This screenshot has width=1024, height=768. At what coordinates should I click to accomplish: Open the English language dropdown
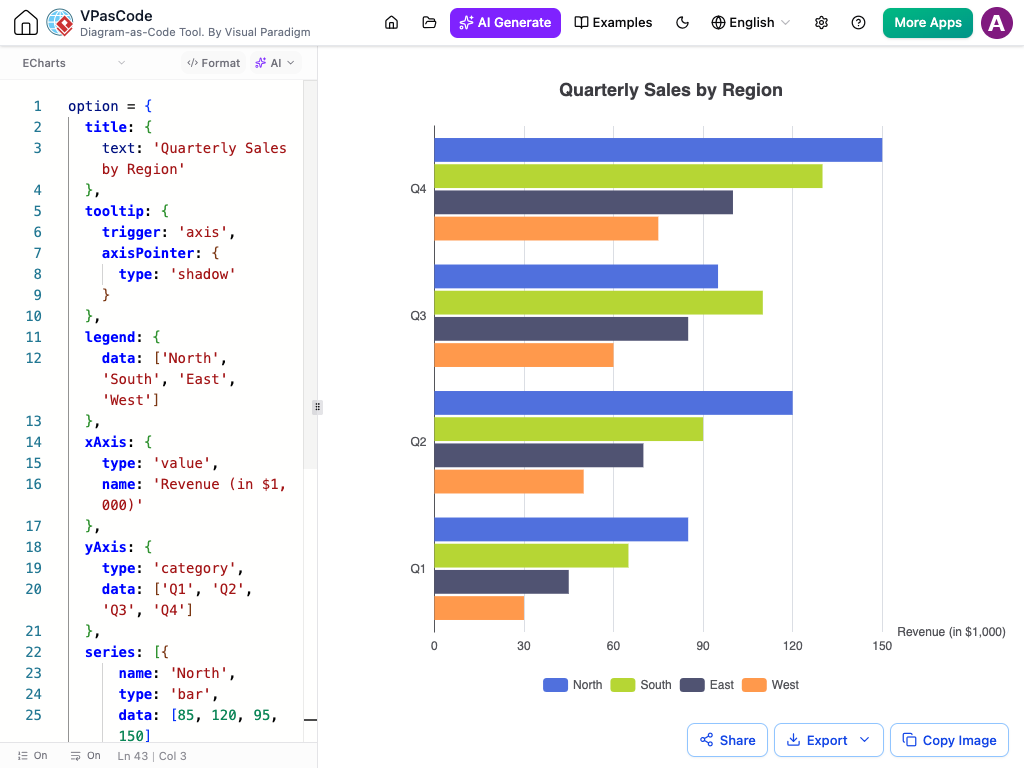(751, 23)
